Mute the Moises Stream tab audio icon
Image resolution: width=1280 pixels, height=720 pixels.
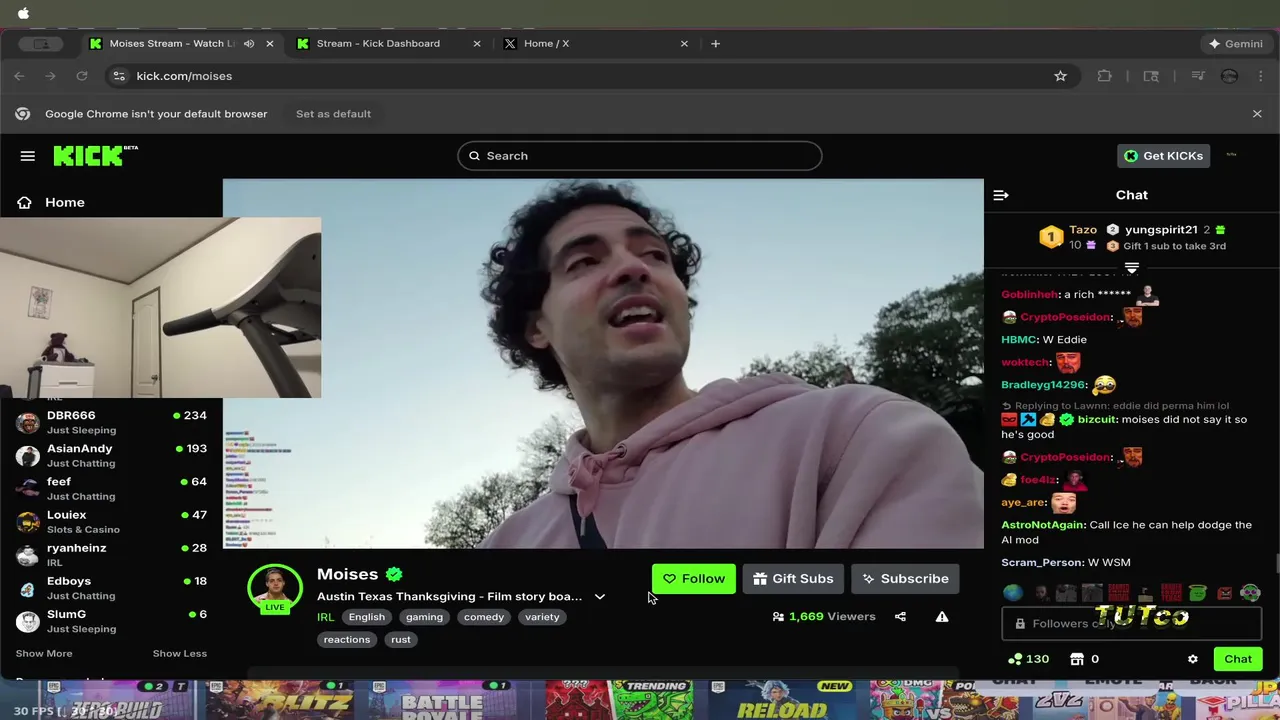[x=249, y=43]
